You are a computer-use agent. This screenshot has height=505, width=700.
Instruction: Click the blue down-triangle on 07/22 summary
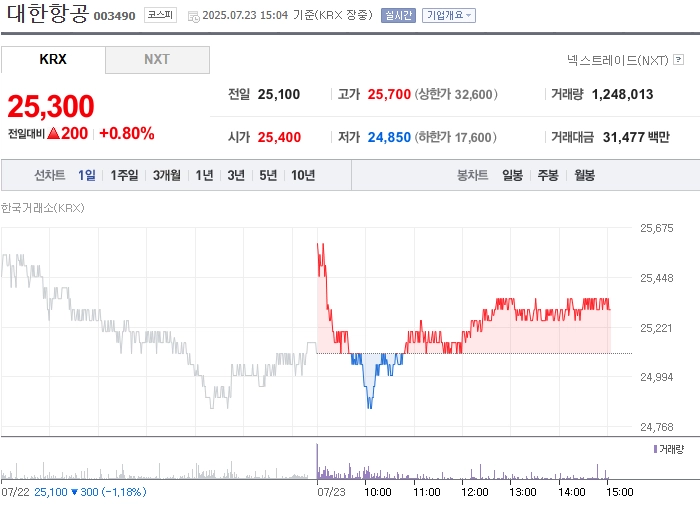pos(75,492)
